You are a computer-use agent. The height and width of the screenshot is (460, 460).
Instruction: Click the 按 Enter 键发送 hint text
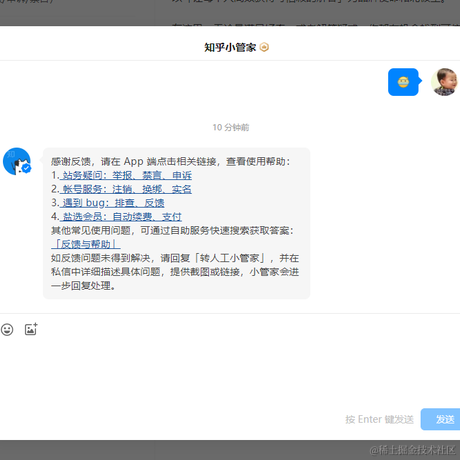pyautogui.click(x=379, y=419)
